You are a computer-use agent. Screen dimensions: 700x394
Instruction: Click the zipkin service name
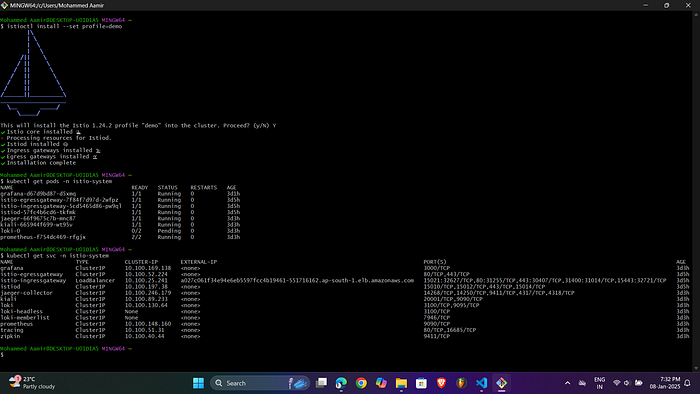tap(10, 336)
